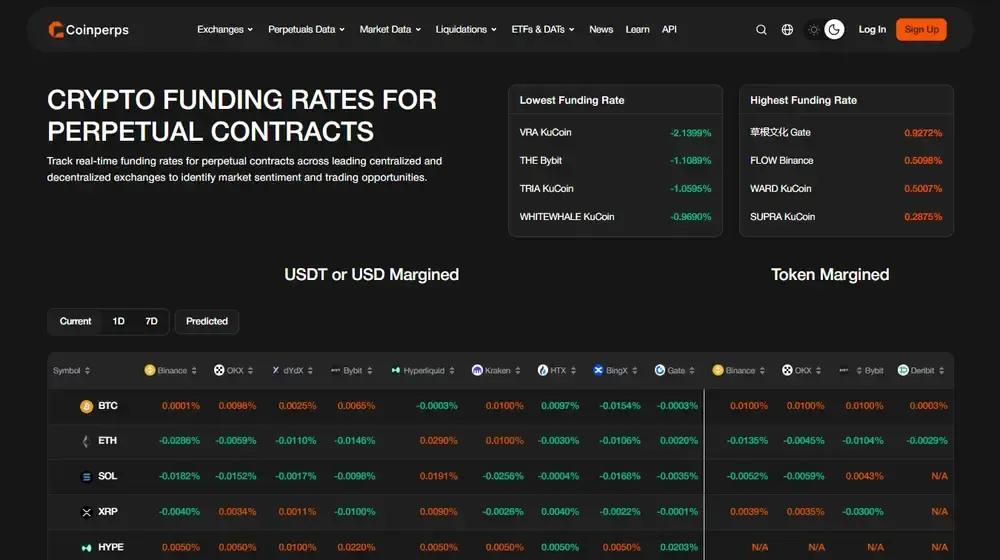Click Token-margined Binance column logo
The width and height of the screenshot is (1000, 560).
point(717,370)
